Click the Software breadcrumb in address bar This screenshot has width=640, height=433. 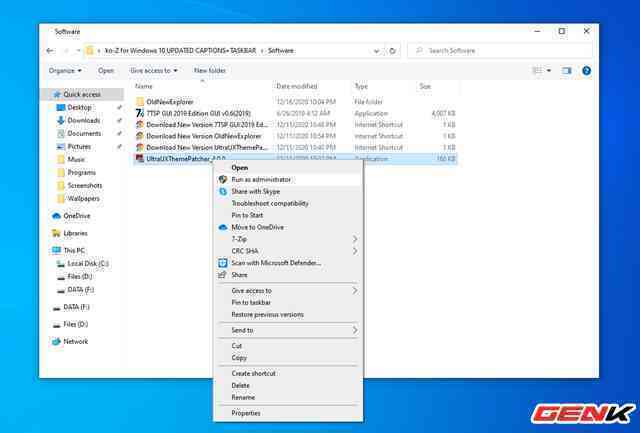coord(281,51)
